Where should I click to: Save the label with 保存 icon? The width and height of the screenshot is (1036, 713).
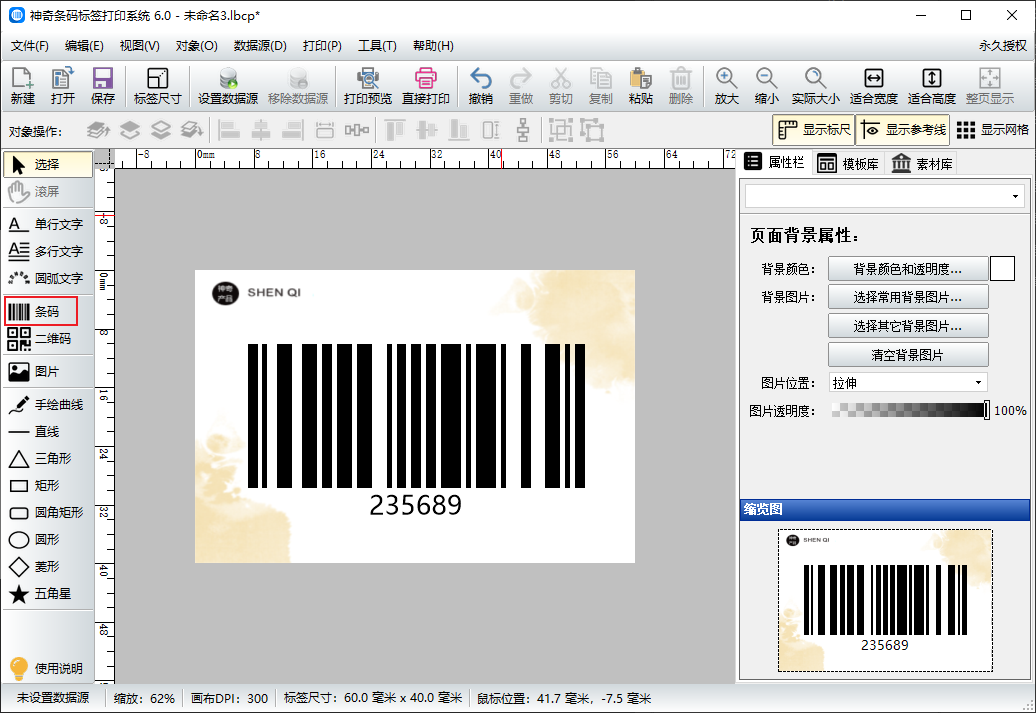(x=102, y=86)
